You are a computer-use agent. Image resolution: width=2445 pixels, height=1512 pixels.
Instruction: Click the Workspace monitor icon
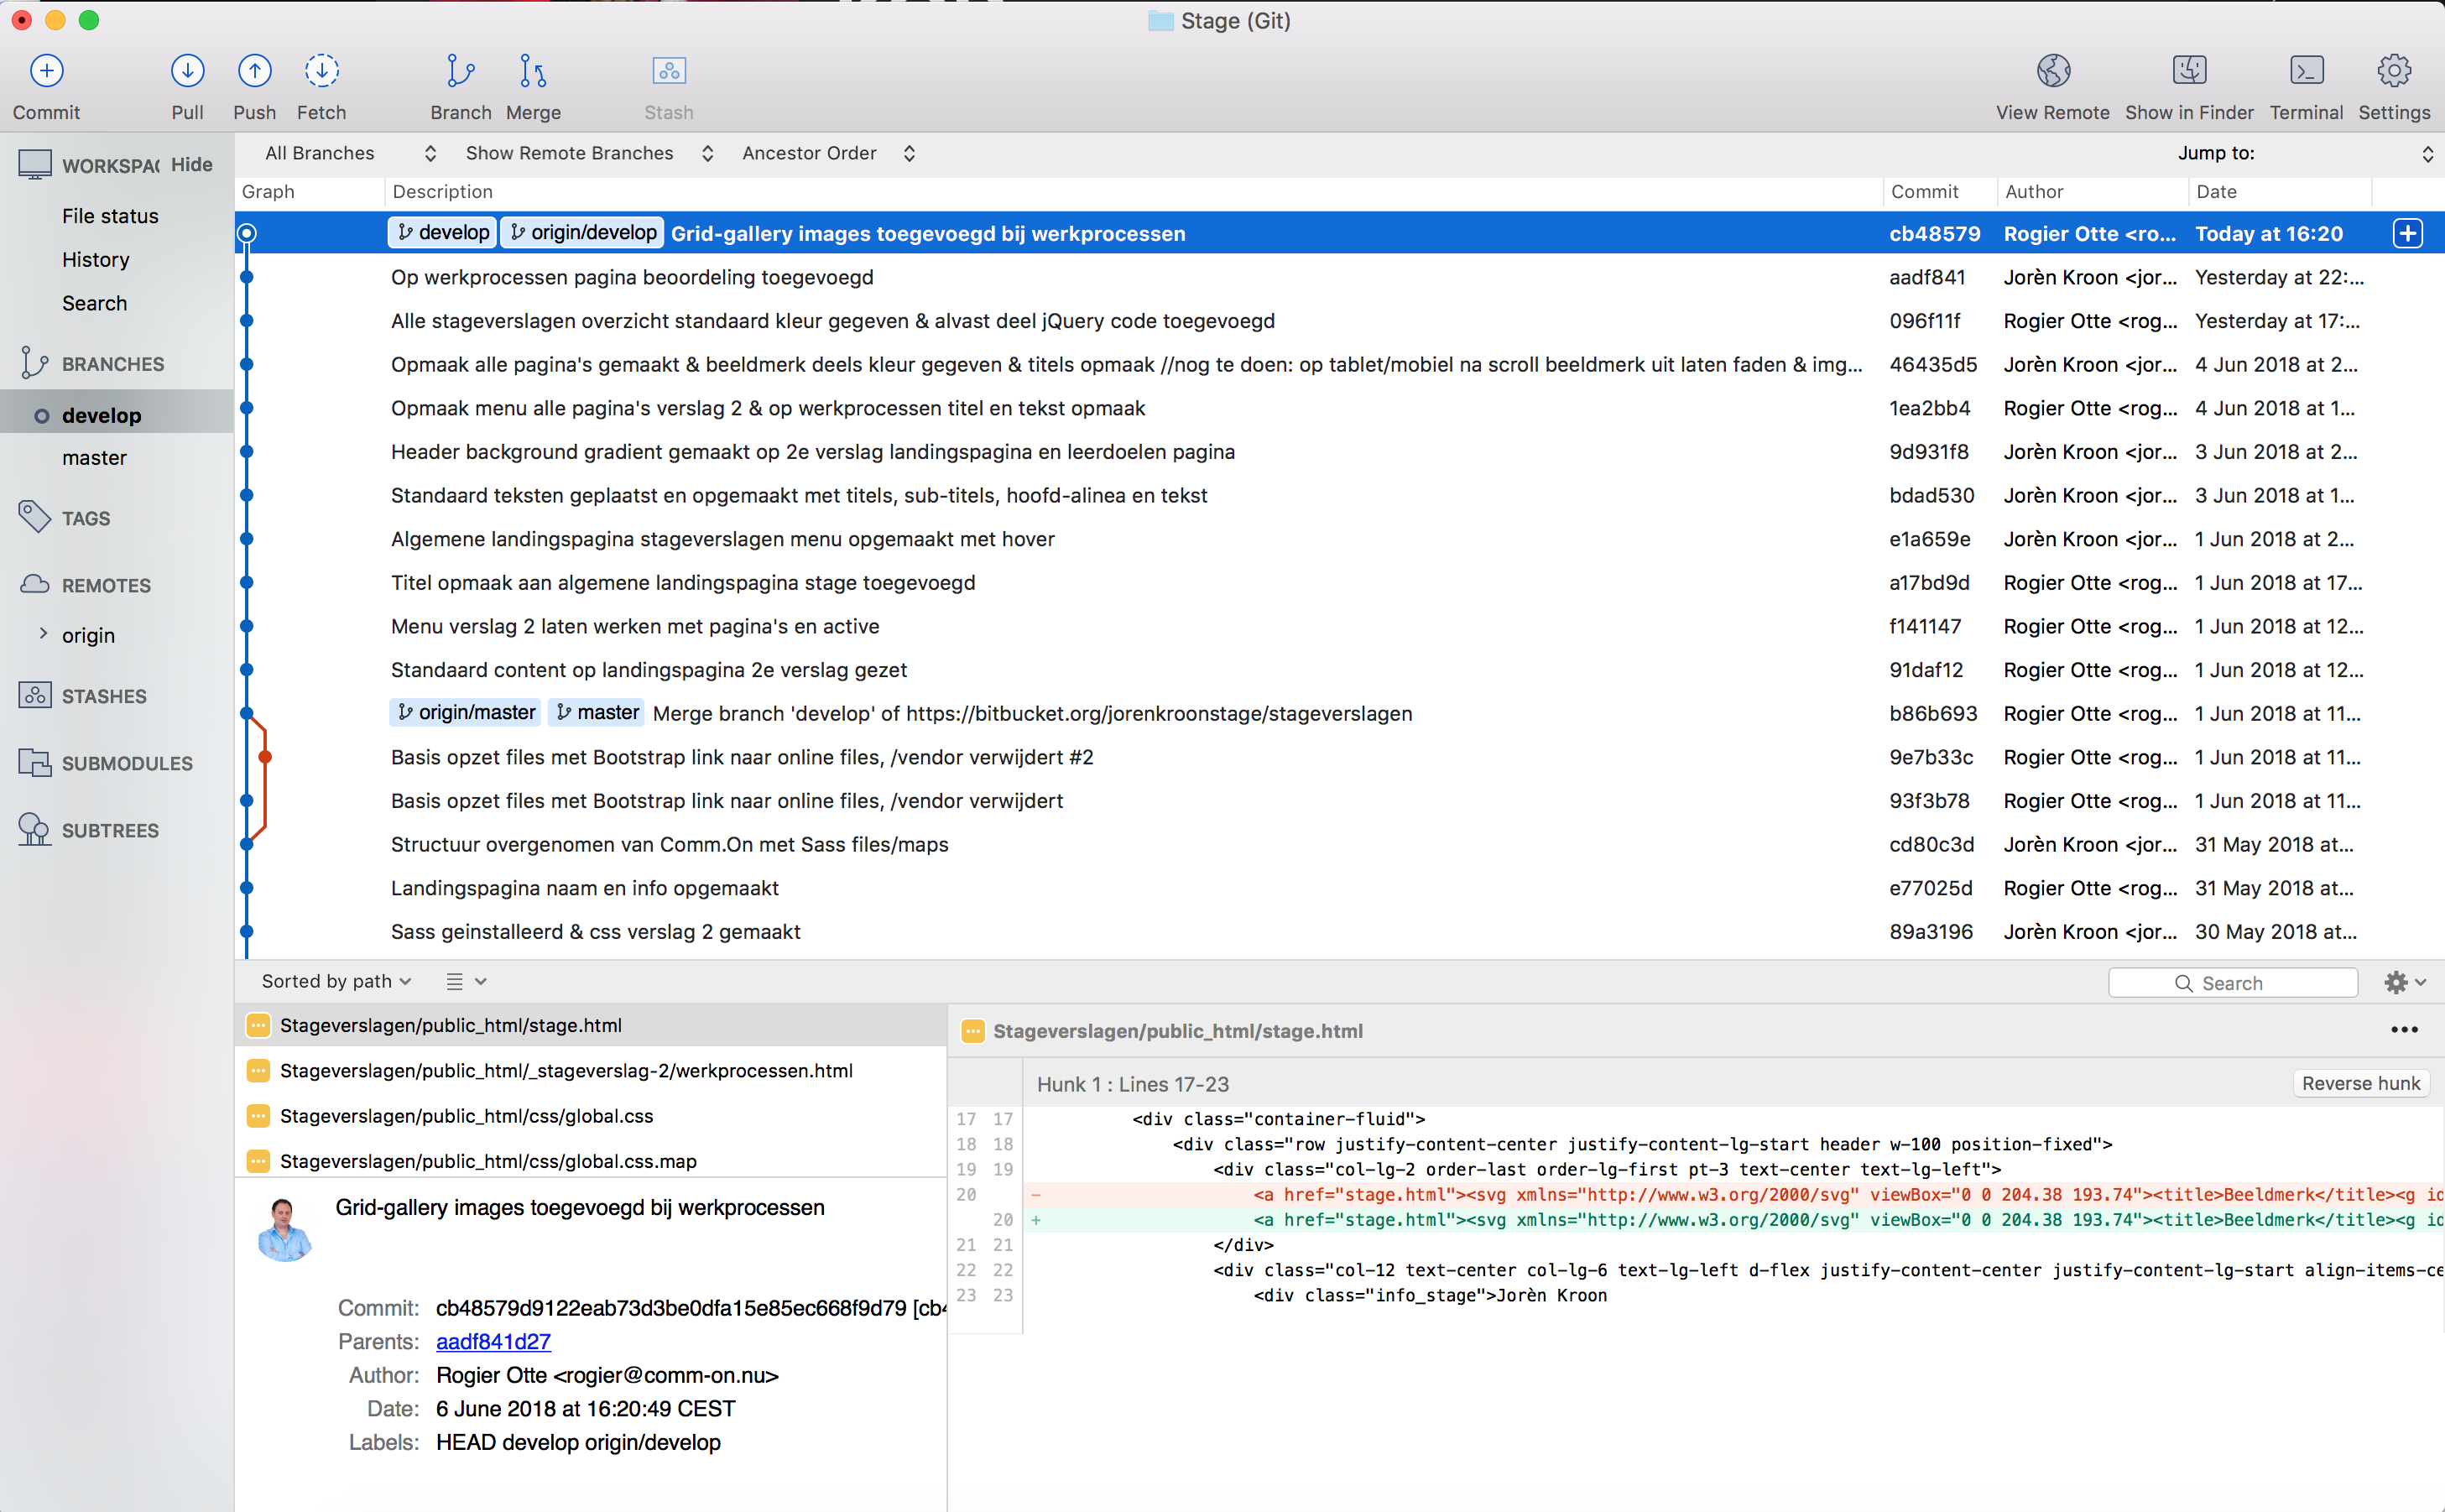click(x=35, y=164)
